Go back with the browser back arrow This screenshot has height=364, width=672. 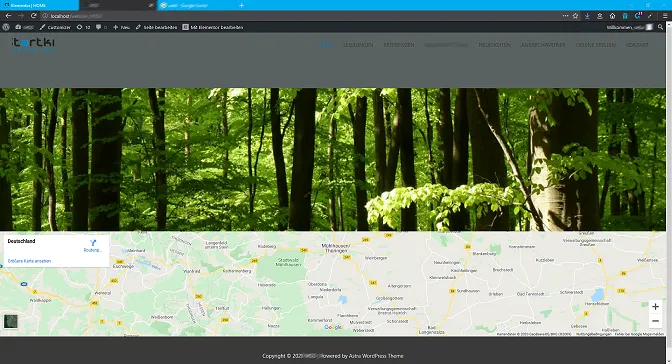coord(8,16)
